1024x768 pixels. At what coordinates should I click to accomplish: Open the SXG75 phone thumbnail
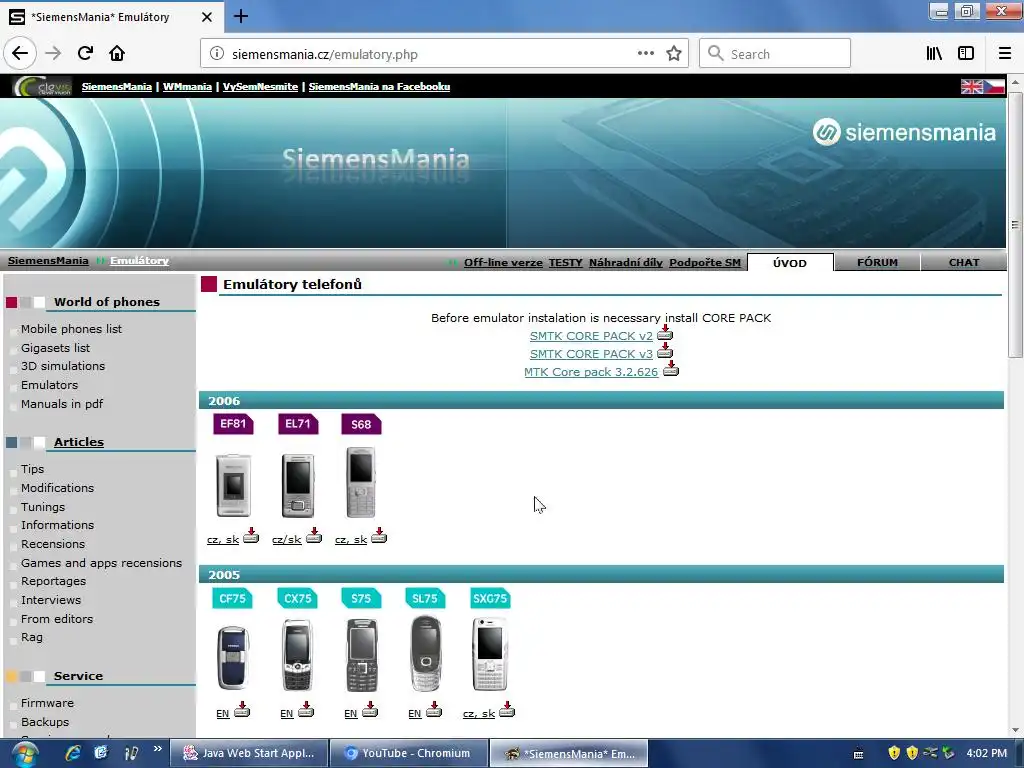point(490,654)
